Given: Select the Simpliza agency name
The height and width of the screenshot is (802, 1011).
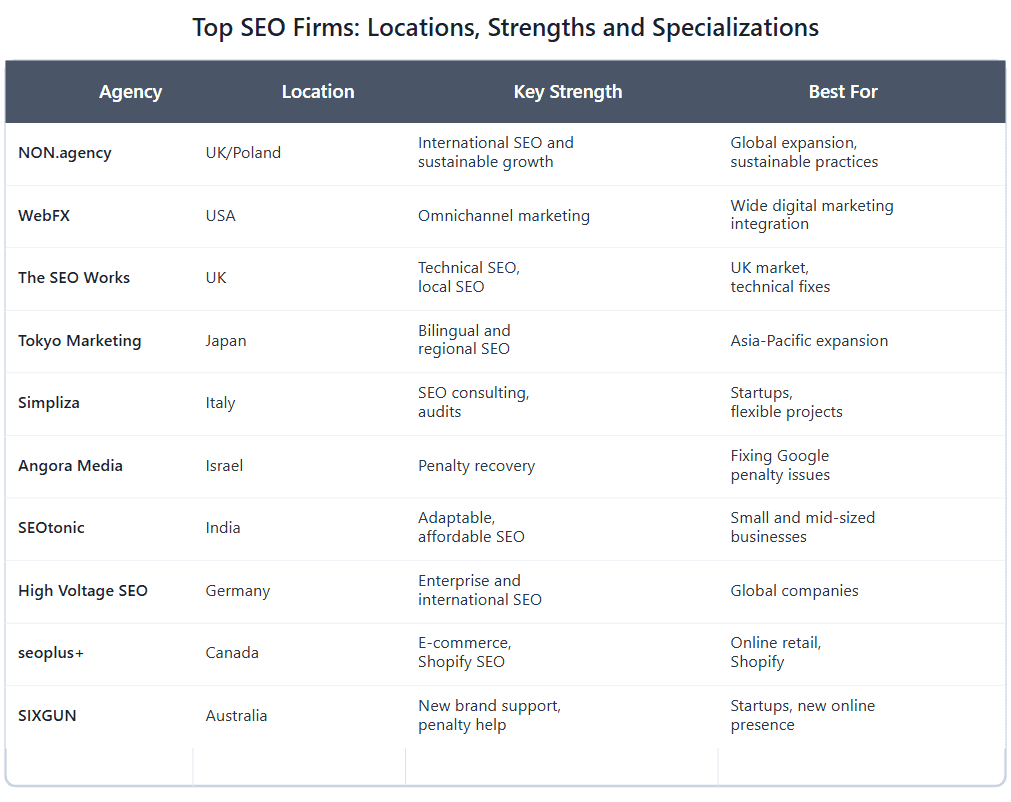Looking at the screenshot, I should [x=49, y=403].
